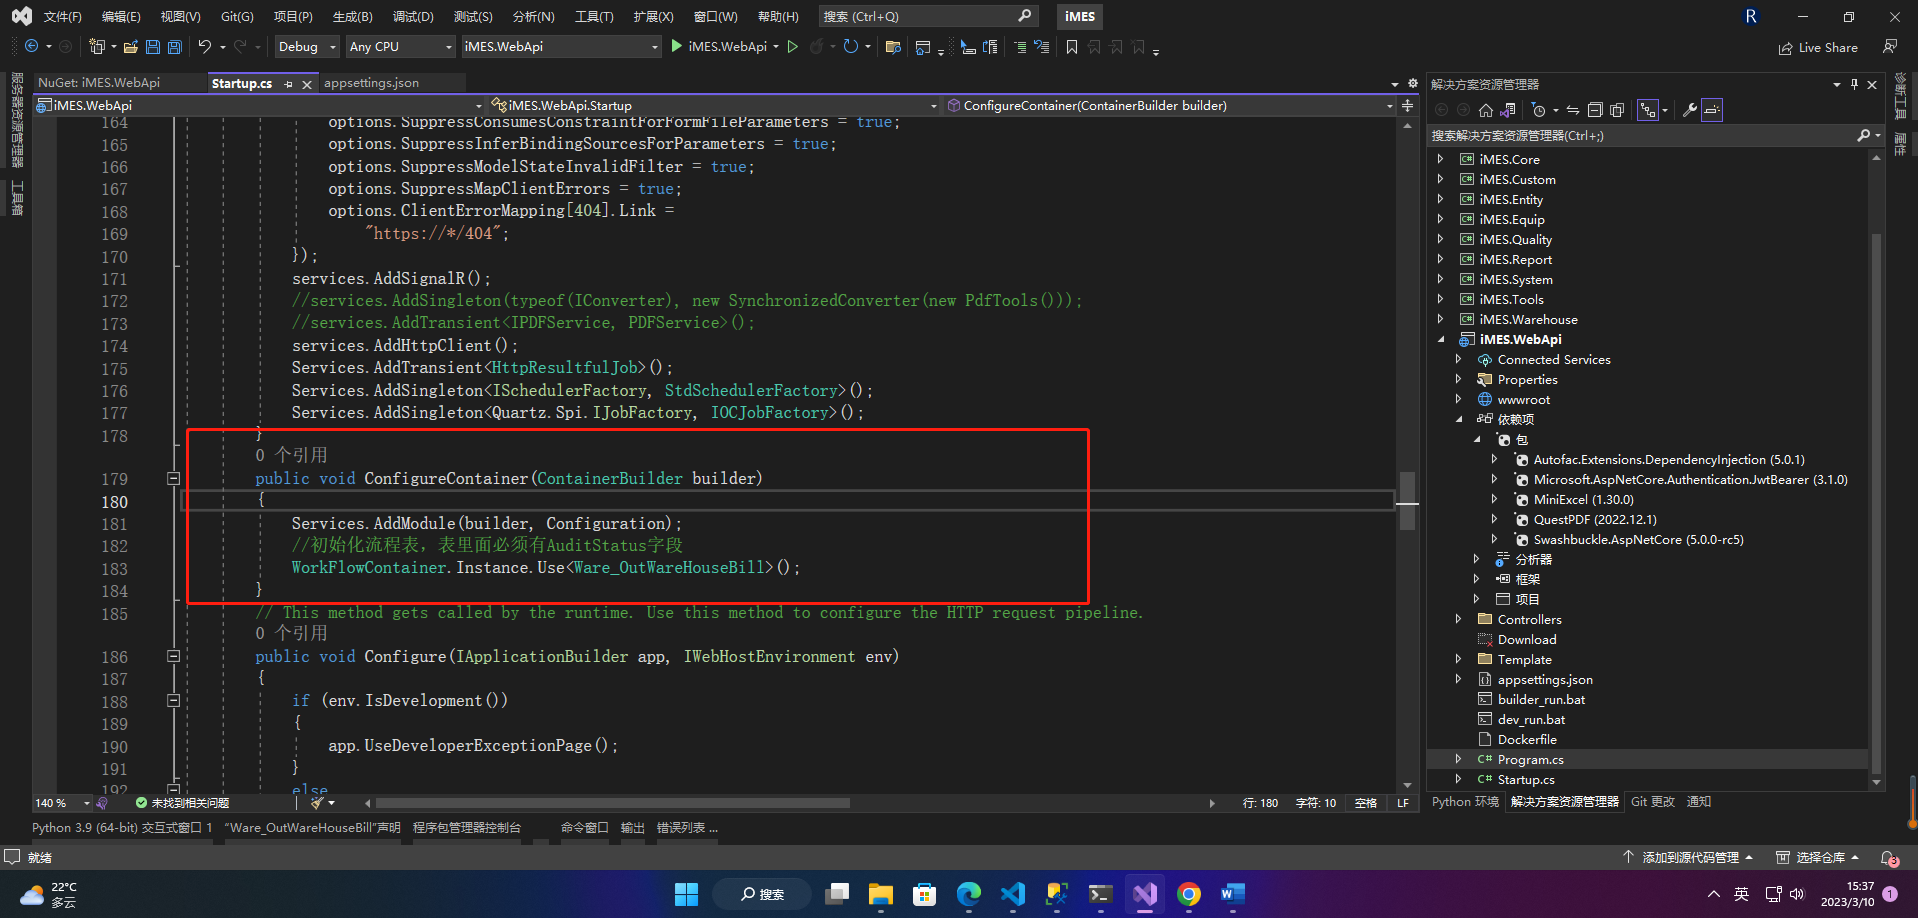Image resolution: width=1918 pixels, height=918 pixels.
Task: Click the notifications bell in the status bar
Action: pyautogui.click(x=1889, y=858)
